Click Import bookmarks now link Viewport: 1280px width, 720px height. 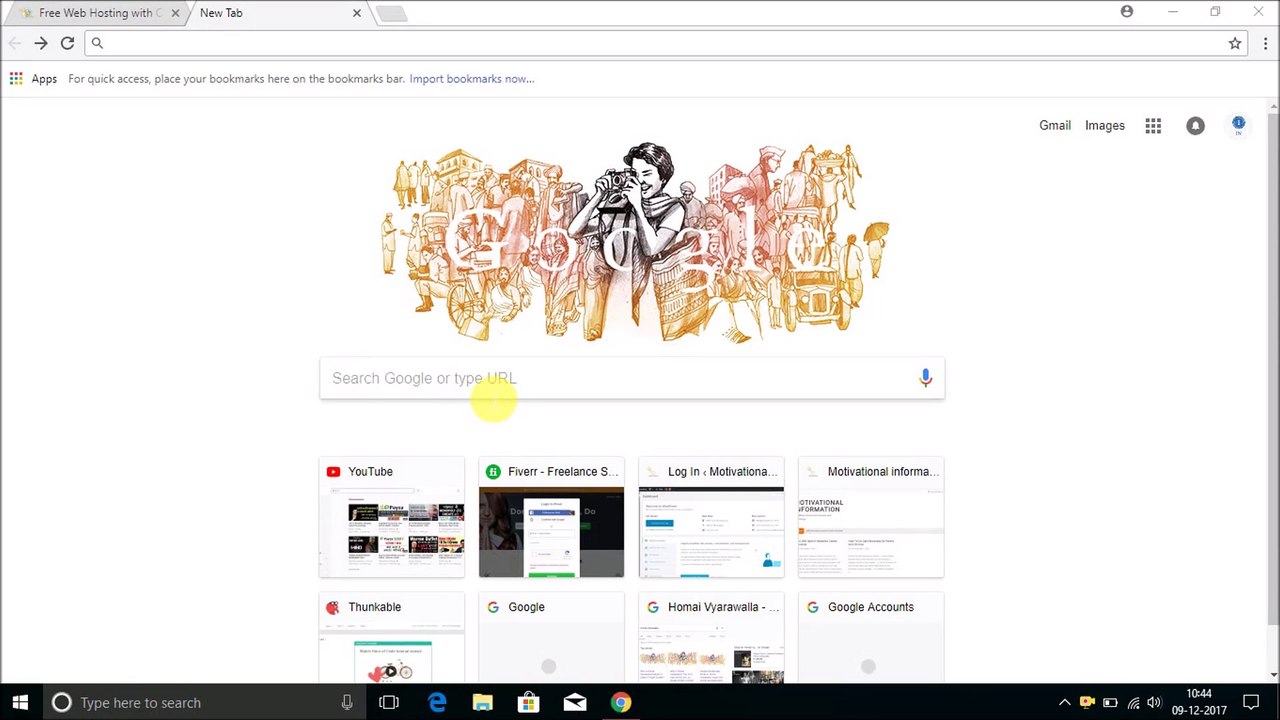(471, 79)
